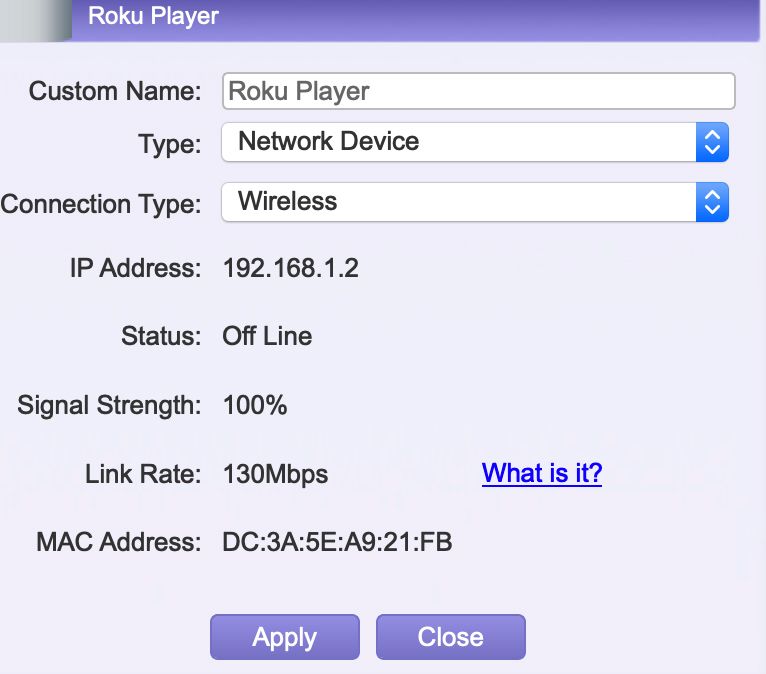Click the Link Rate label
Viewport: 766px width, 674px height.
pyautogui.click(x=143, y=473)
